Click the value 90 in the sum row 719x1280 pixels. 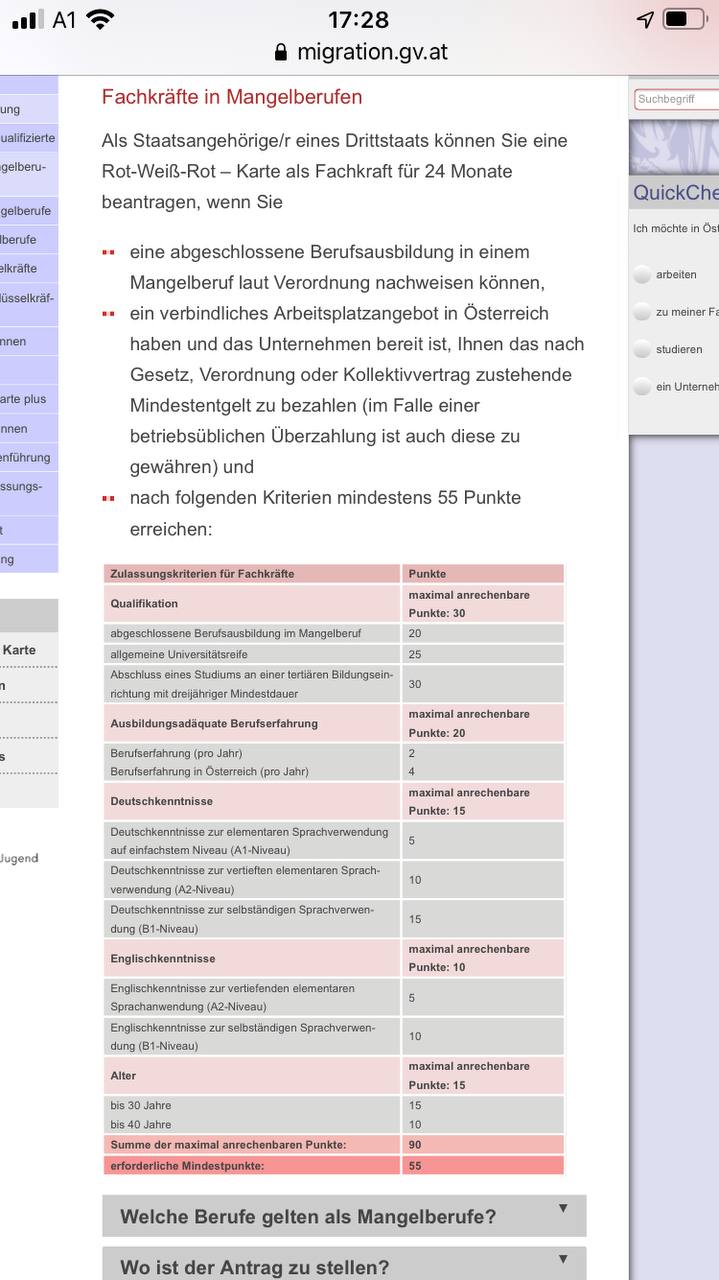(415, 1145)
